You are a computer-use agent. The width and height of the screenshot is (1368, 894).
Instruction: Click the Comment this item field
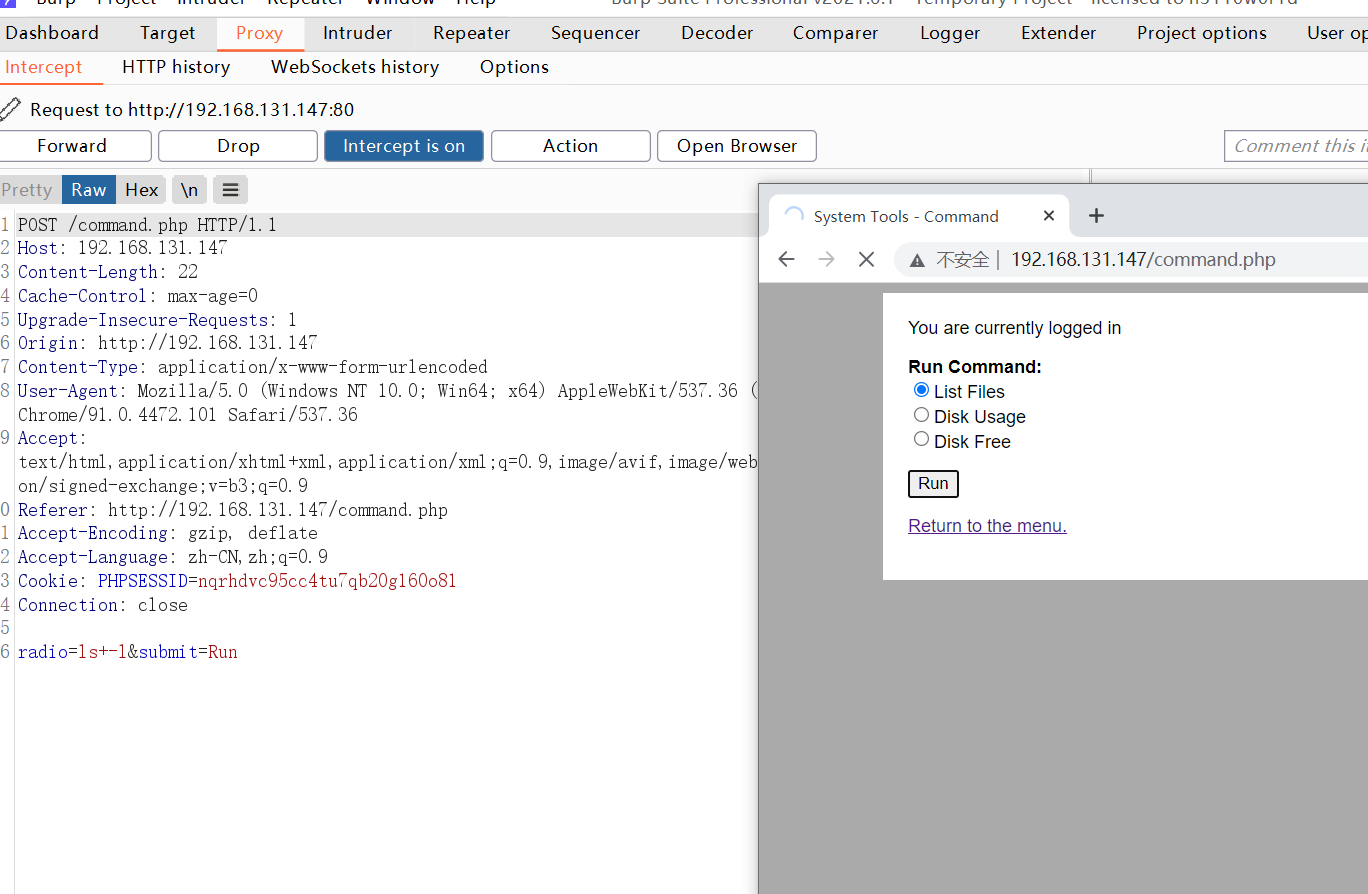pos(1296,146)
